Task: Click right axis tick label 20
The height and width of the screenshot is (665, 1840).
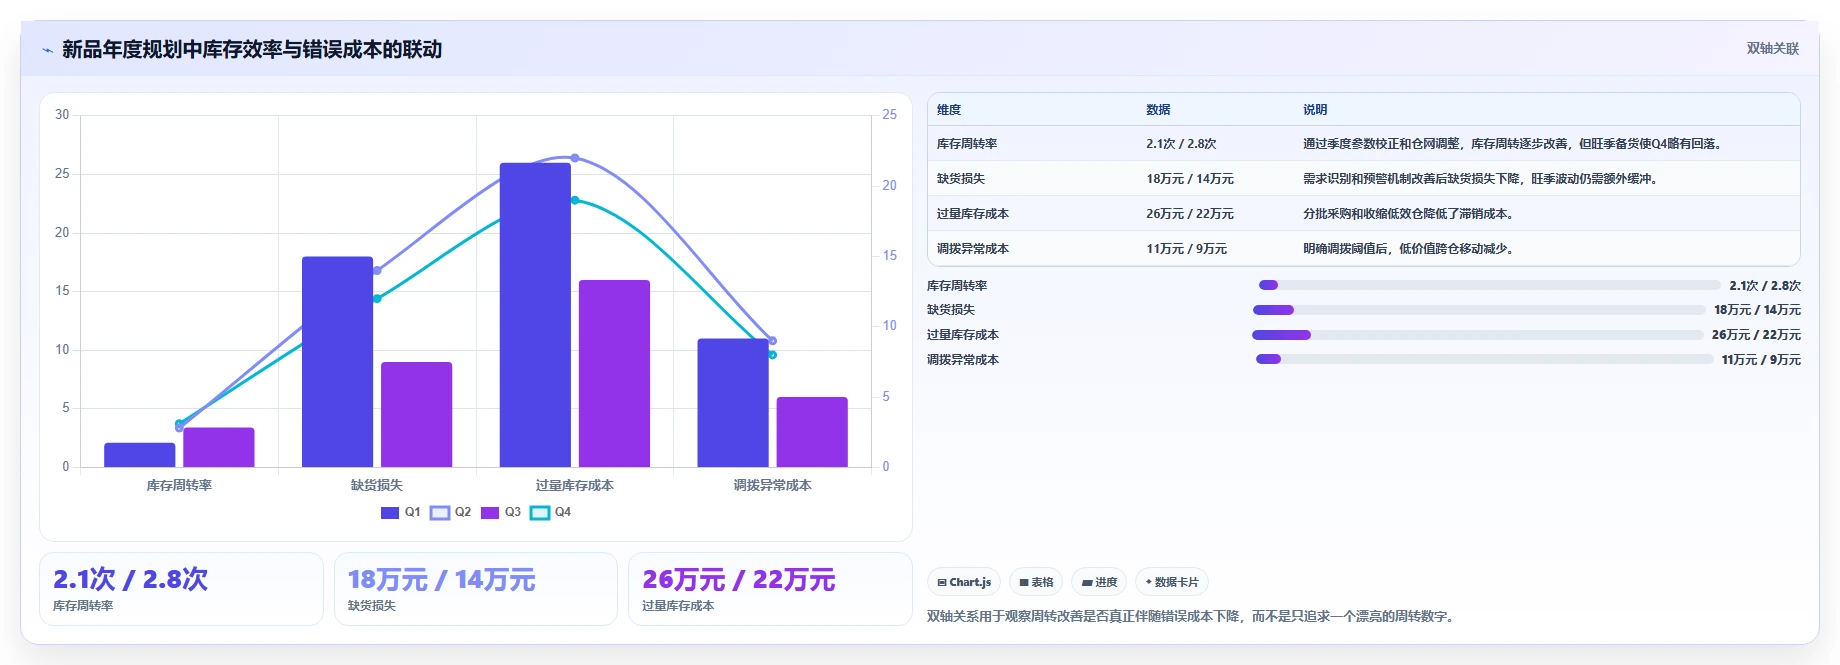Action: point(889,185)
